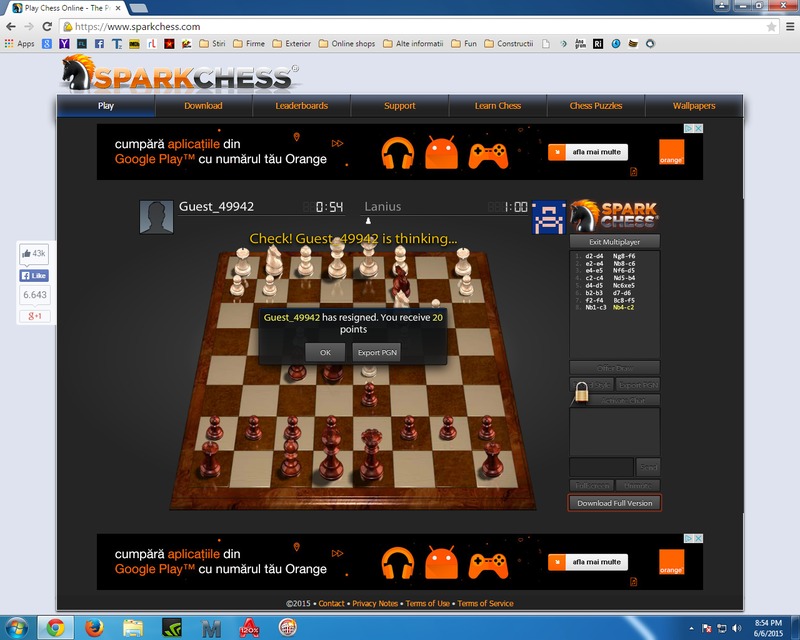Click the volume icon in system tray
This screenshot has width=800, height=640.
(736, 628)
